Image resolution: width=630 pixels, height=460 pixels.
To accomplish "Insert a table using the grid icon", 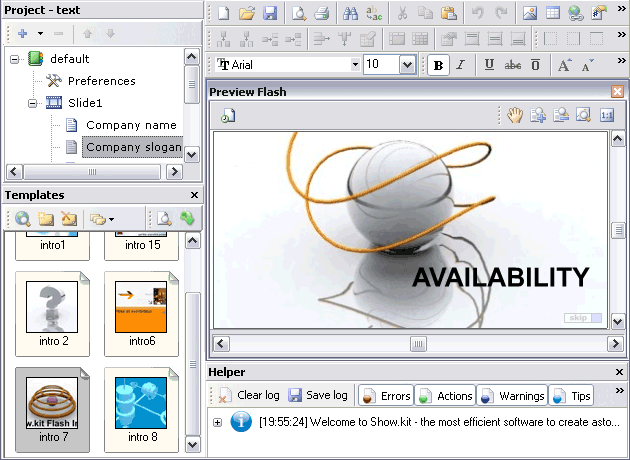I will point(553,13).
